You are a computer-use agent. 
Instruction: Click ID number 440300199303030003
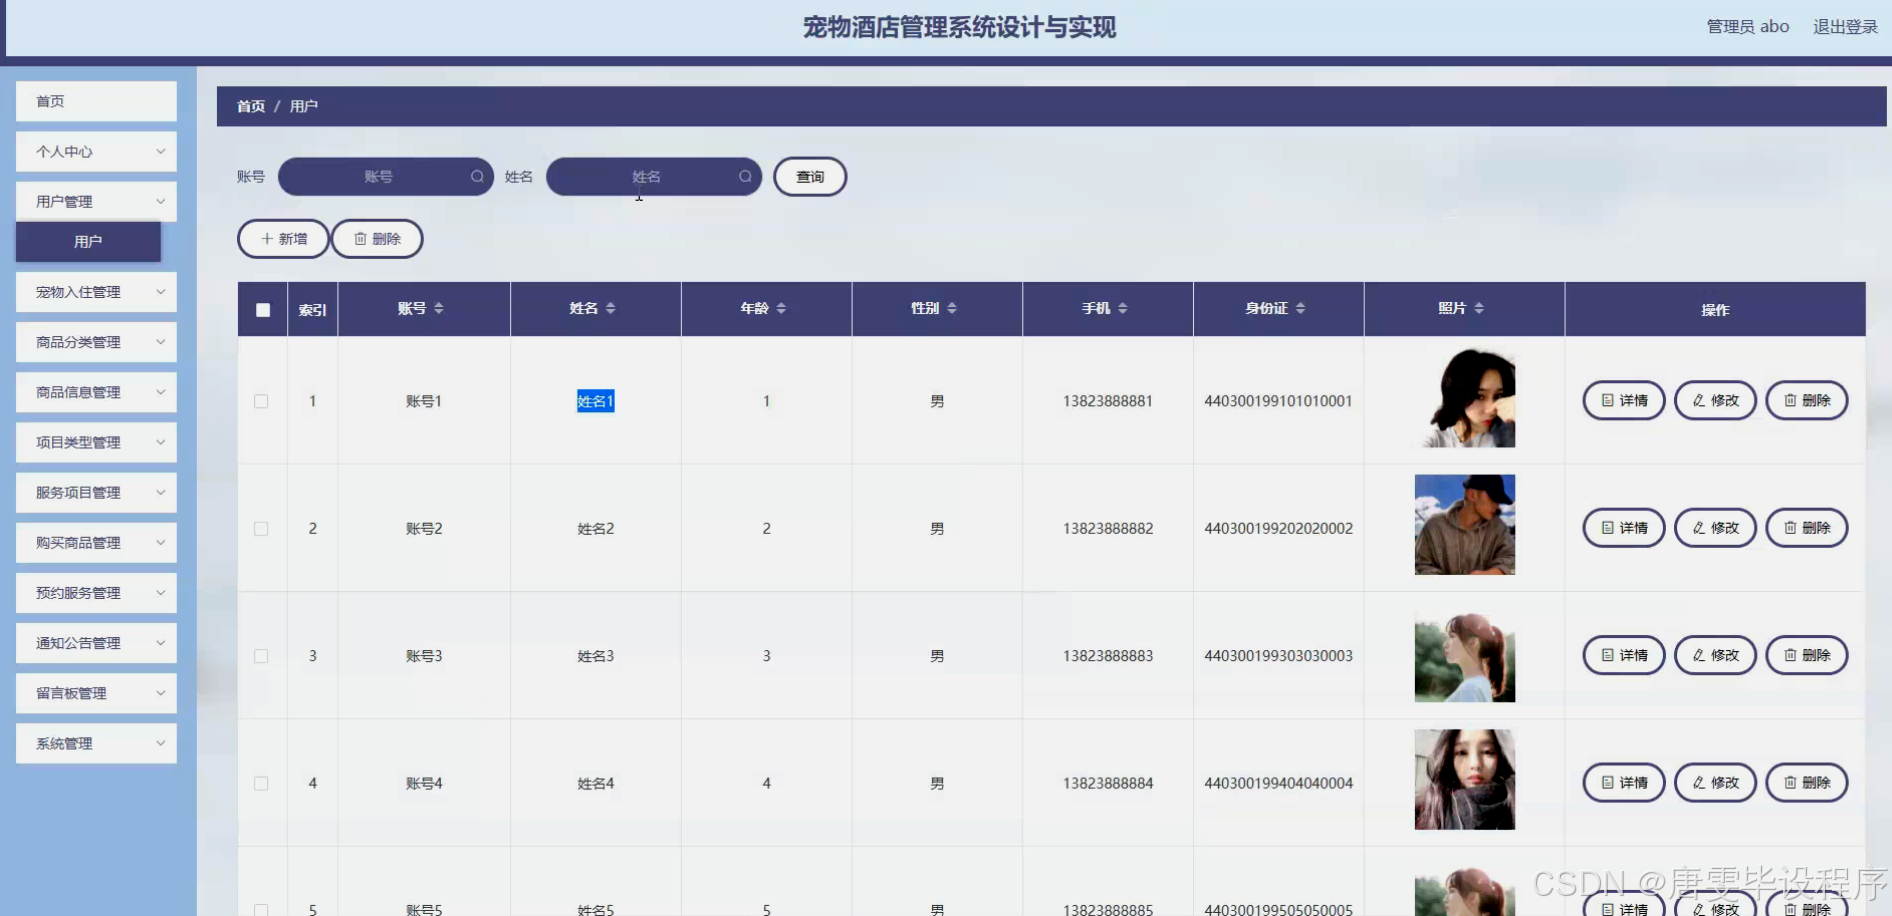(1278, 656)
